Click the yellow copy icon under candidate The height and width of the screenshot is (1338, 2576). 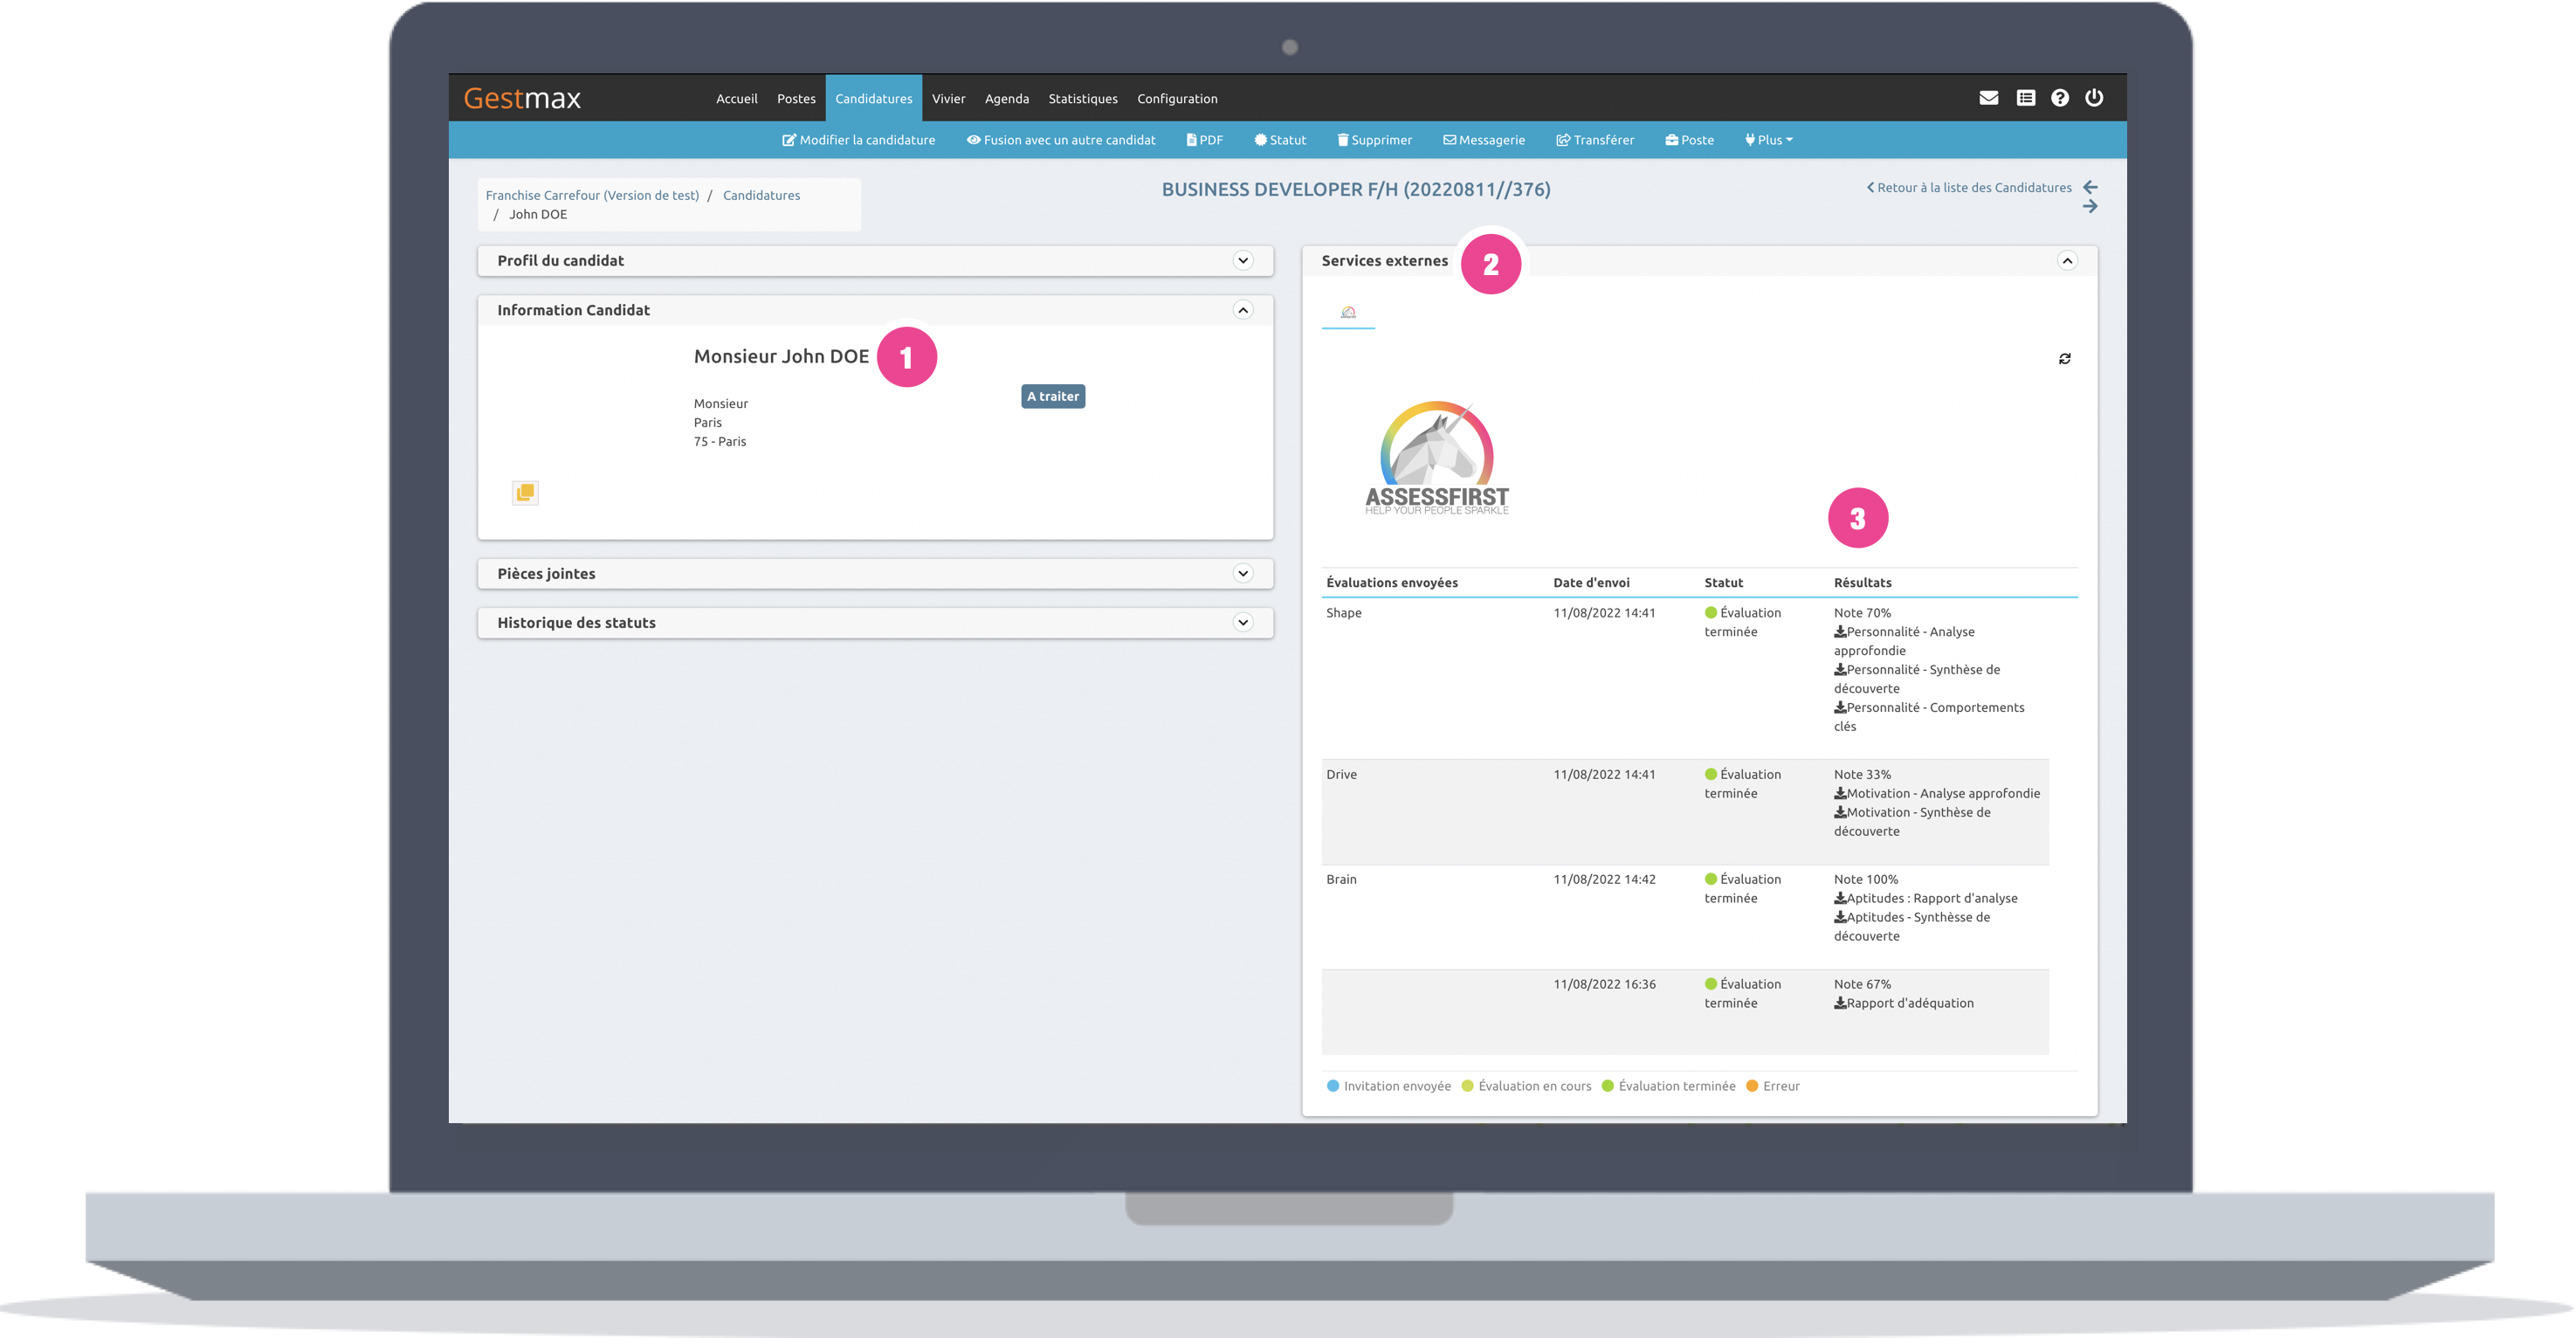coord(525,493)
